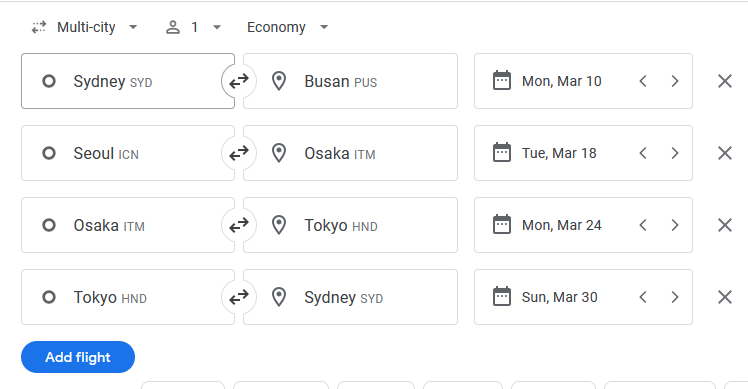This screenshot has width=748, height=389.
Task: Delete the Osaka to Tokyo flight row
Action: click(725, 225)
